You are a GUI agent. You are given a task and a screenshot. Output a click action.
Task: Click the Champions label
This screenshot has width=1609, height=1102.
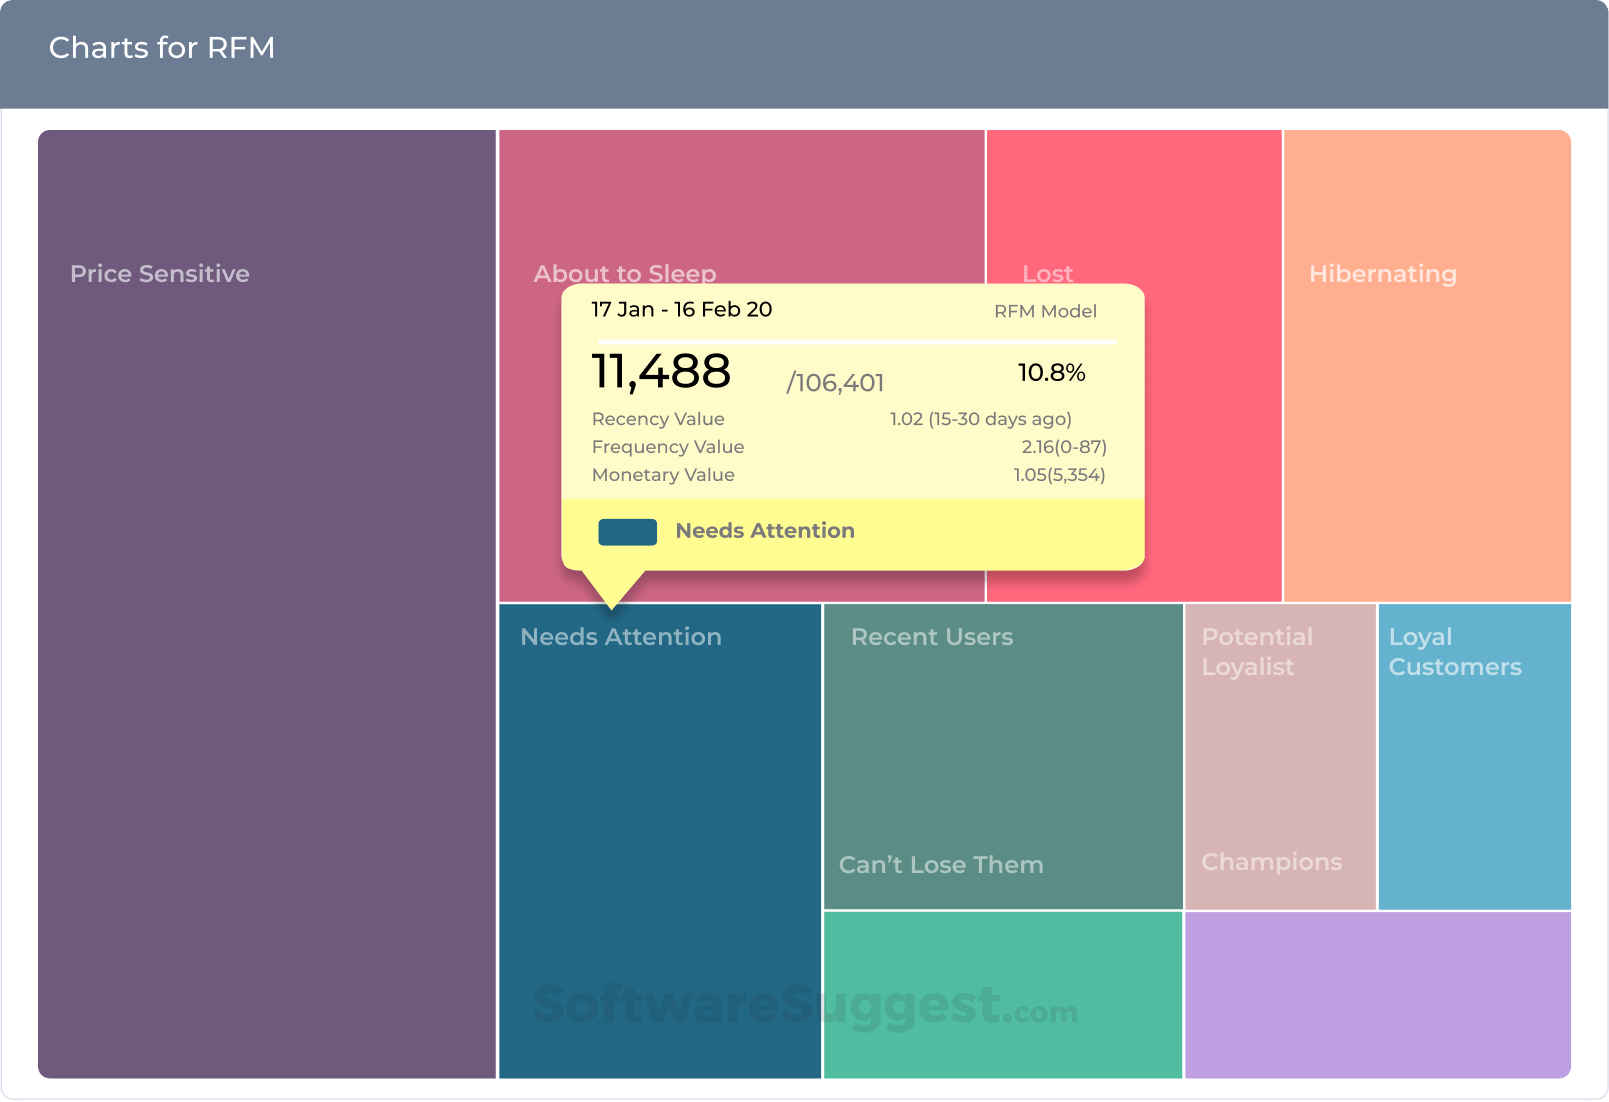click(1271, 862)
